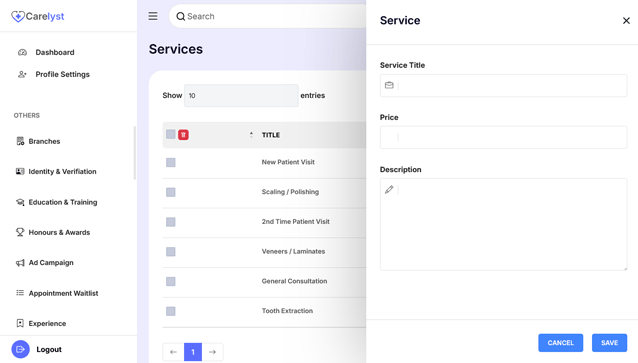Click the Scaling / Polishing title

coord(290,192)
